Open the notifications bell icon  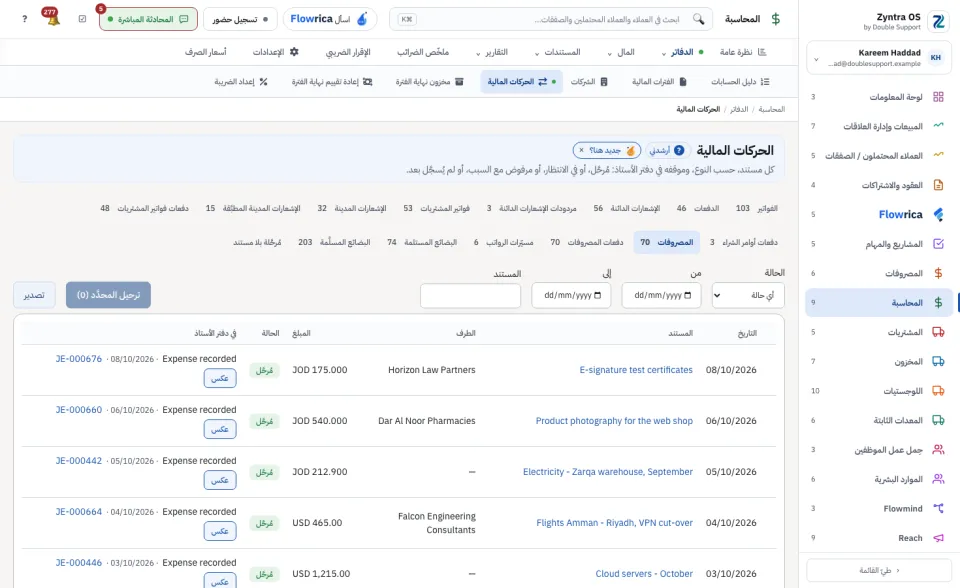click(x=53, y=18)
